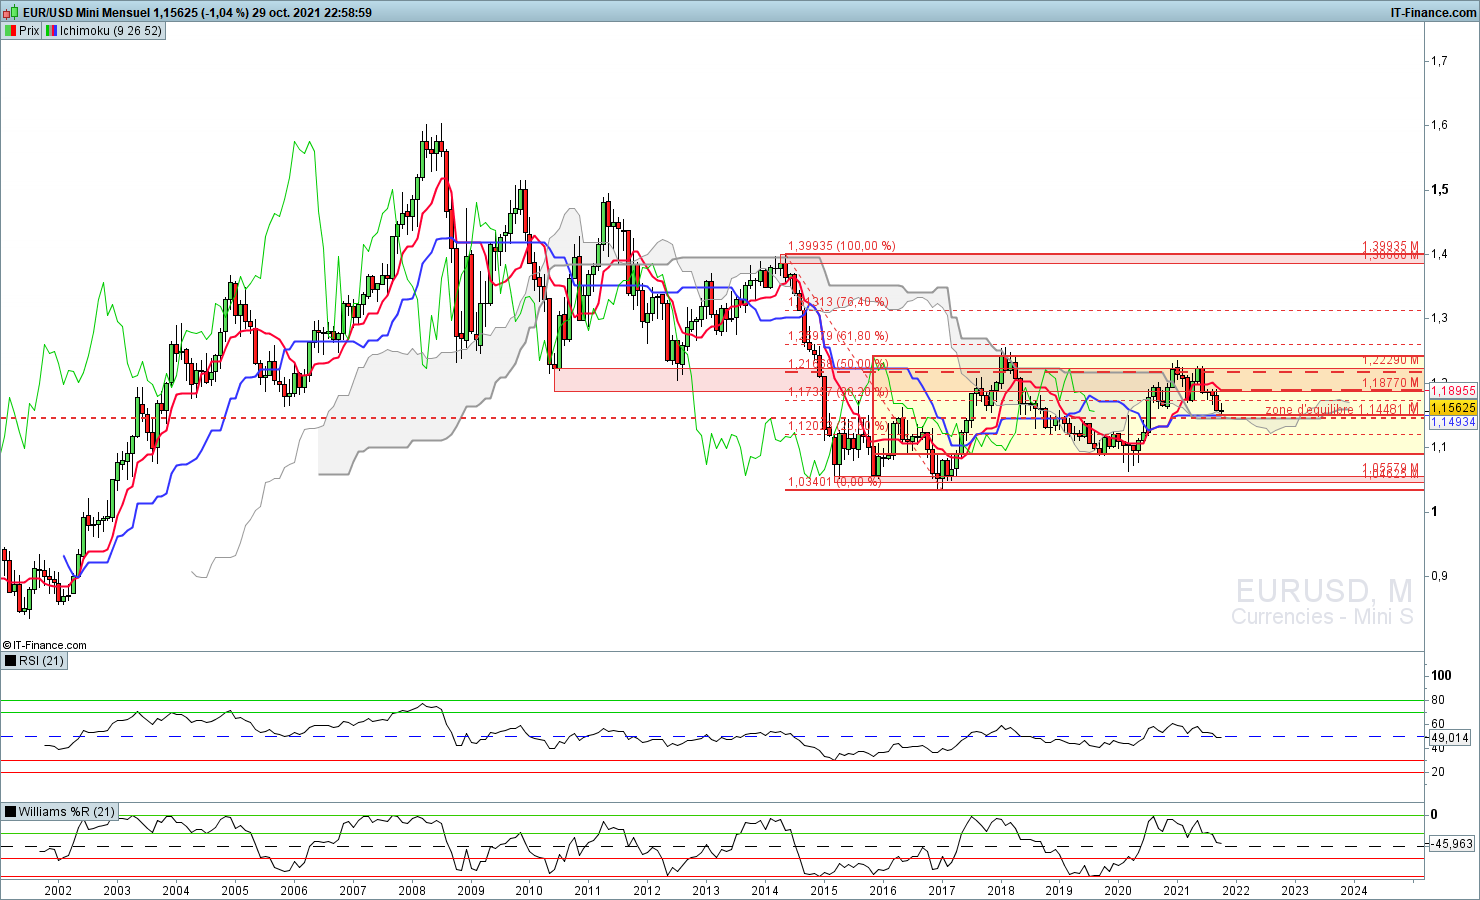
Task: Click the ©IT-Finance.com copyright text
Action: click(x=45, y=645)
